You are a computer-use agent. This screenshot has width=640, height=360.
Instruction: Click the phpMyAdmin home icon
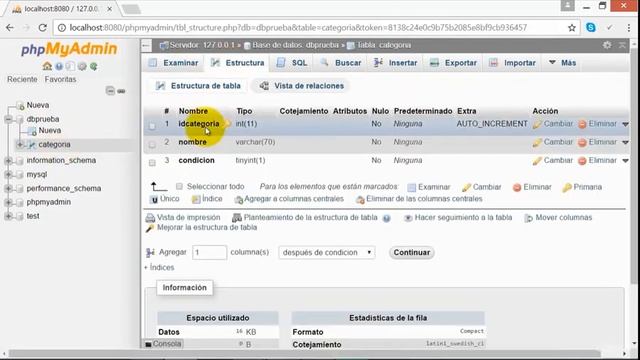(x=47, y=66)
